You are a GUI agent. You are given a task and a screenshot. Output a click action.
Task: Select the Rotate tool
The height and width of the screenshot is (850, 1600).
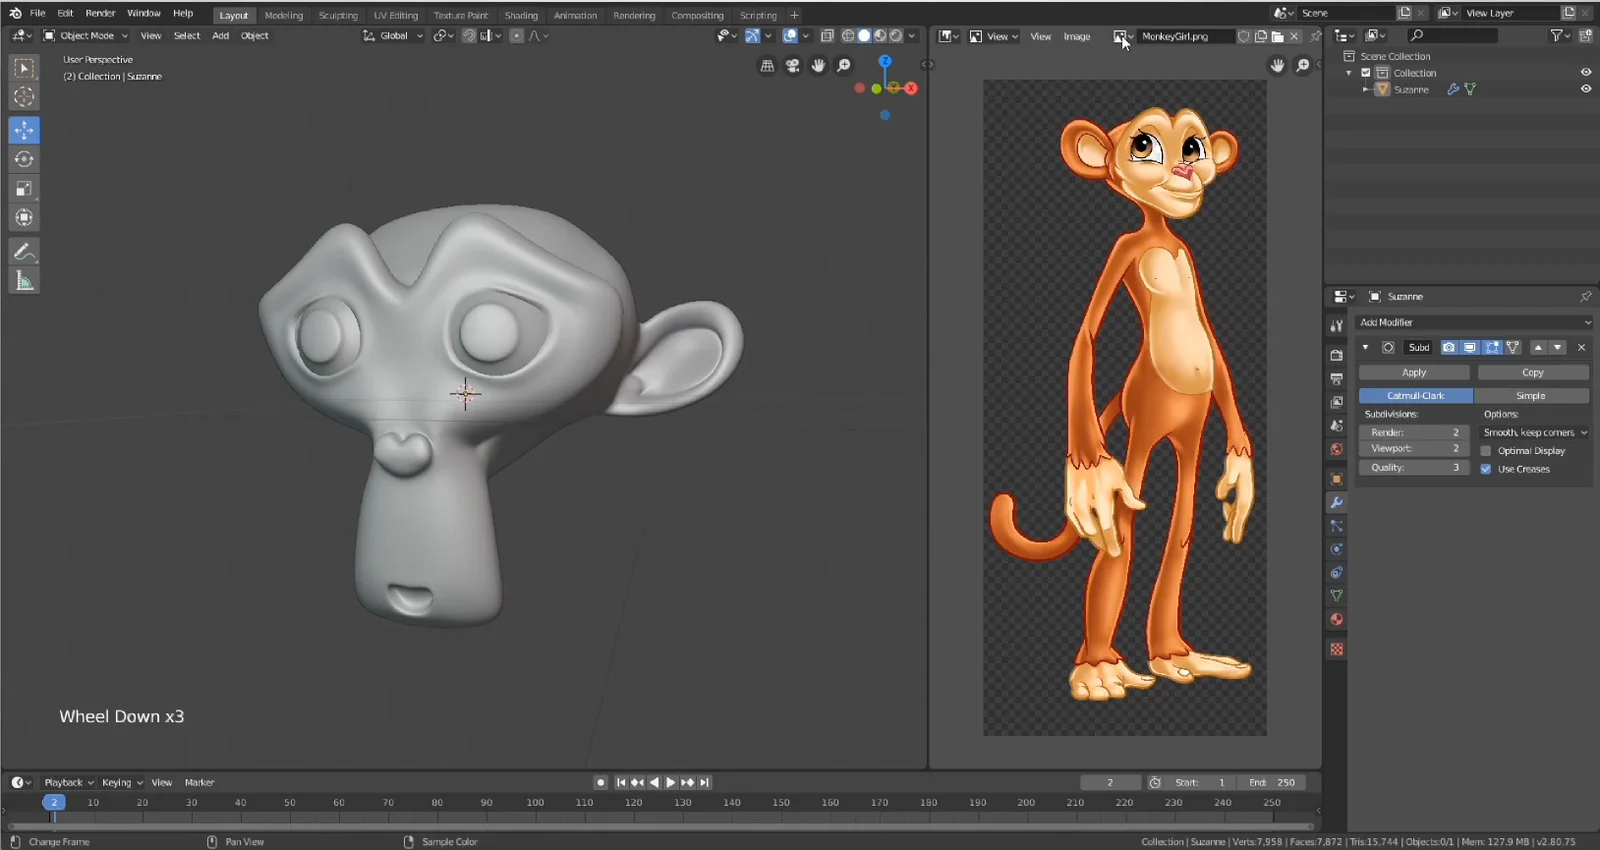(x=24, y=159)
